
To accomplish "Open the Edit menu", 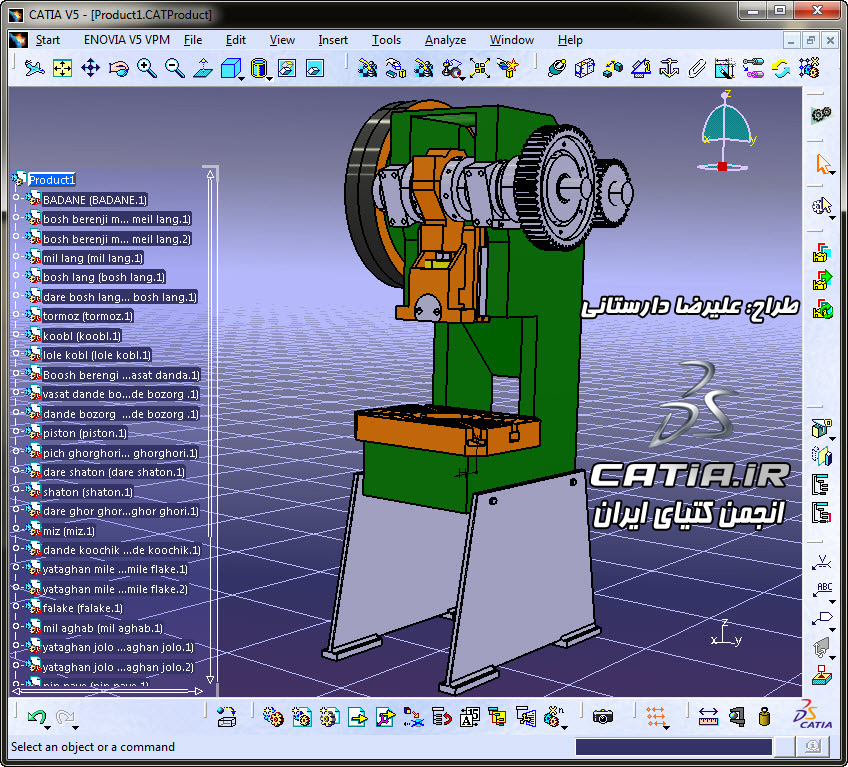I will 235,40.
